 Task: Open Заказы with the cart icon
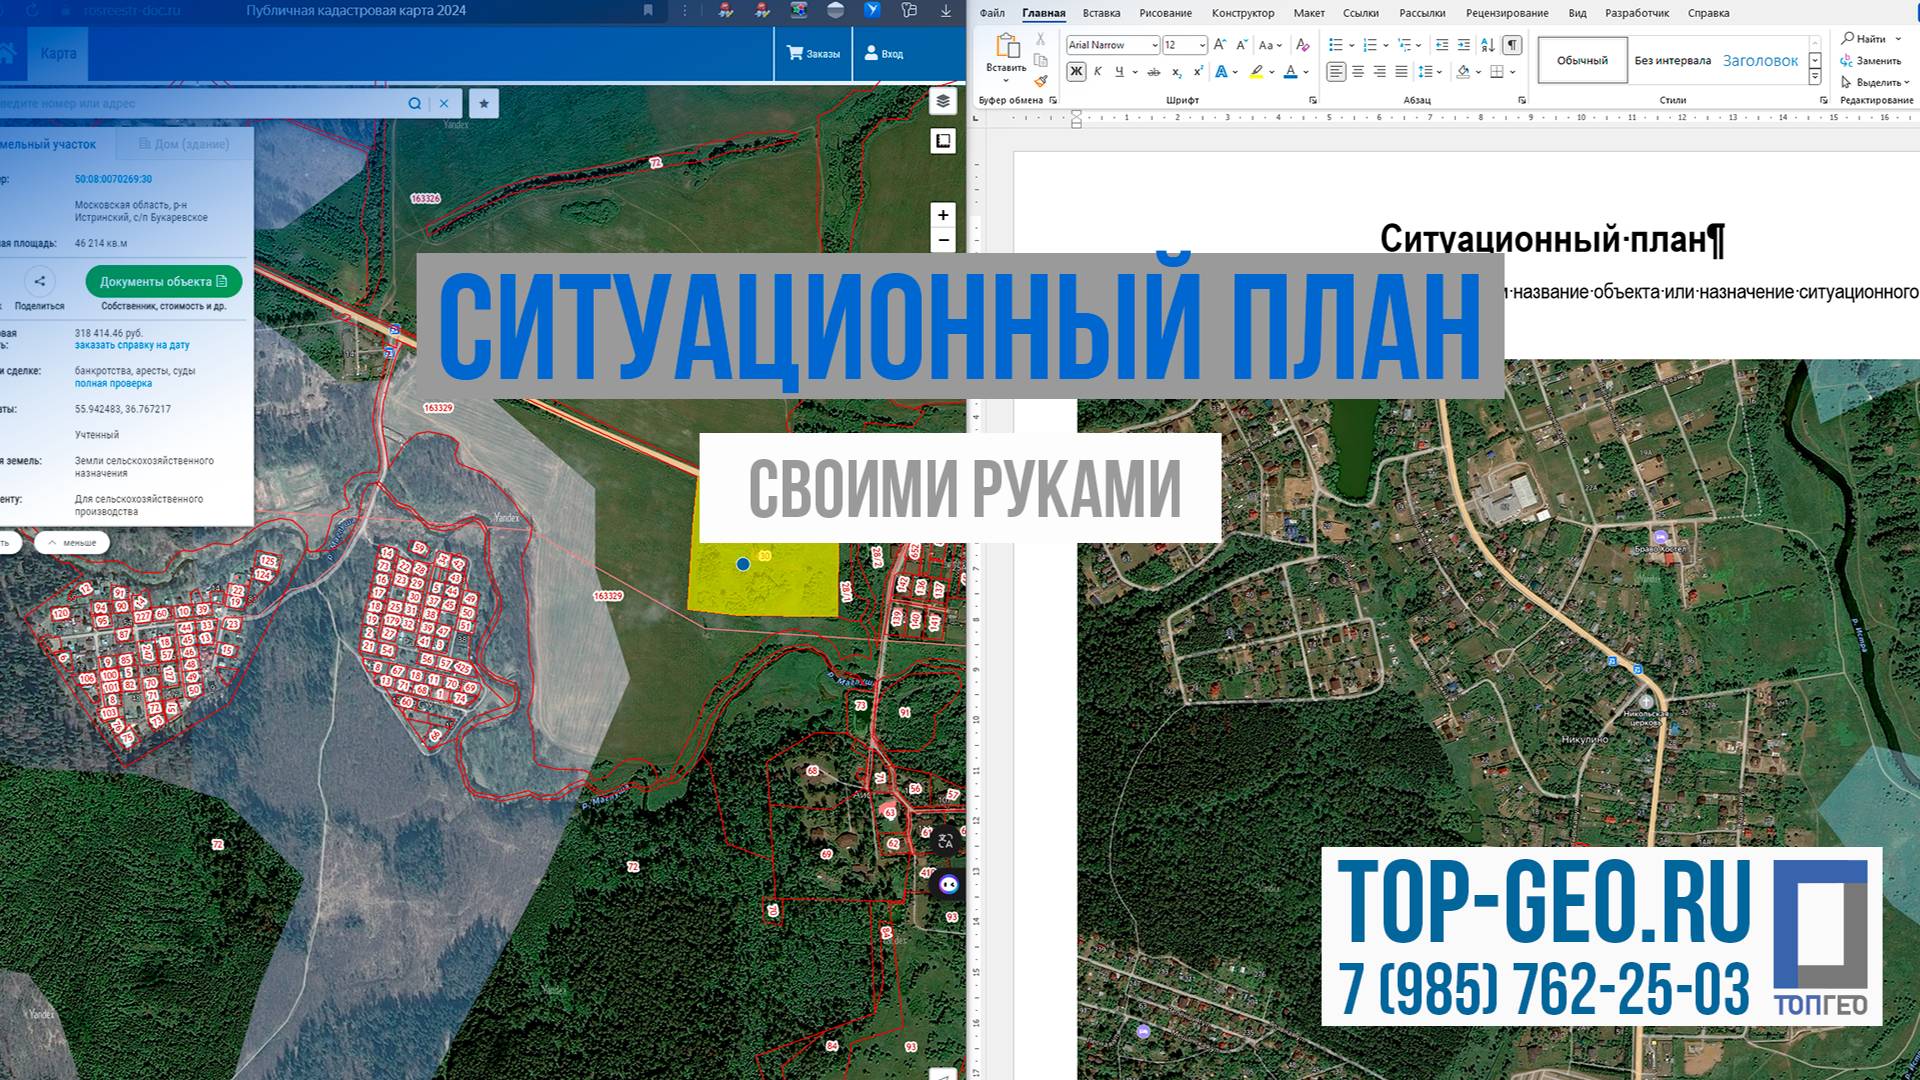(812, 52)
